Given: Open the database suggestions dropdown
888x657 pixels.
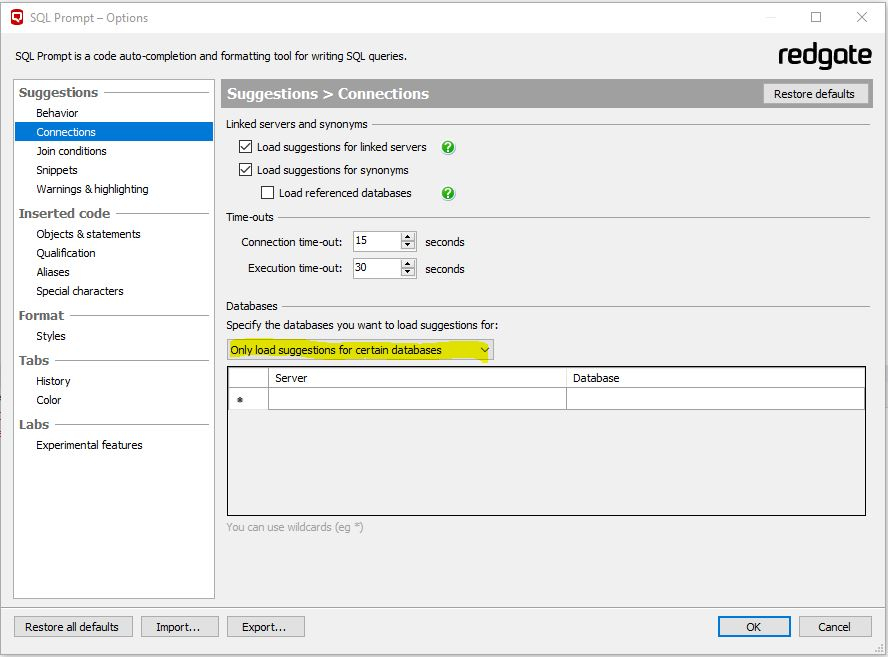Looking at the screenshot, I should (x=360, y=350).
